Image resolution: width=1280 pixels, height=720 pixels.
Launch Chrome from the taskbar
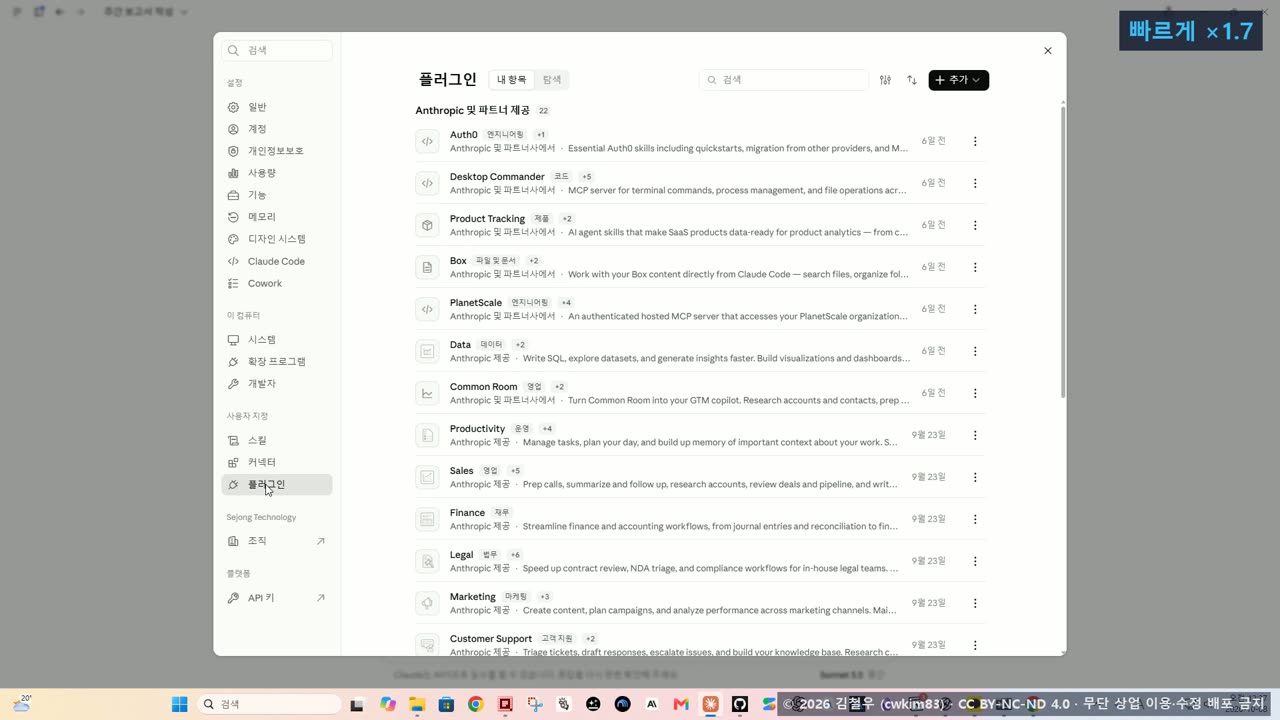[475, 704]
